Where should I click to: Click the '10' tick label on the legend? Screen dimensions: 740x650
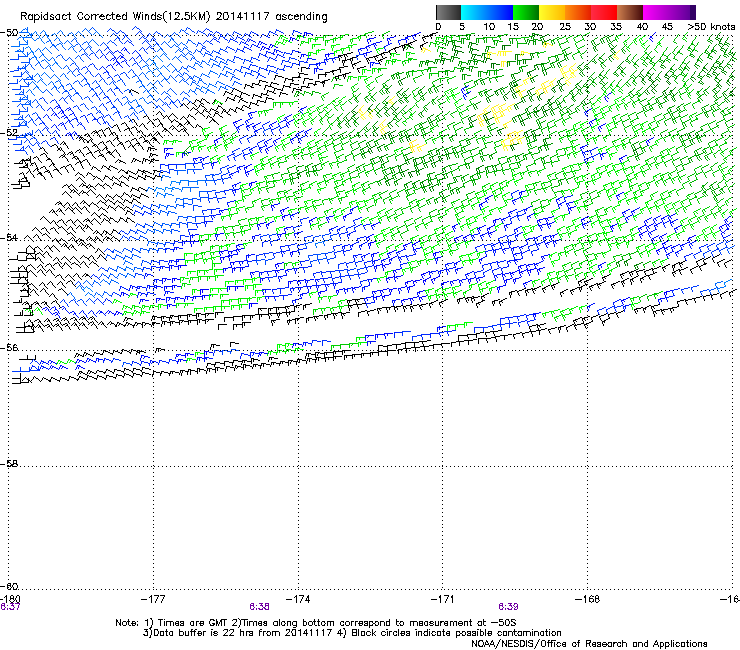click(x=489, y=27)
